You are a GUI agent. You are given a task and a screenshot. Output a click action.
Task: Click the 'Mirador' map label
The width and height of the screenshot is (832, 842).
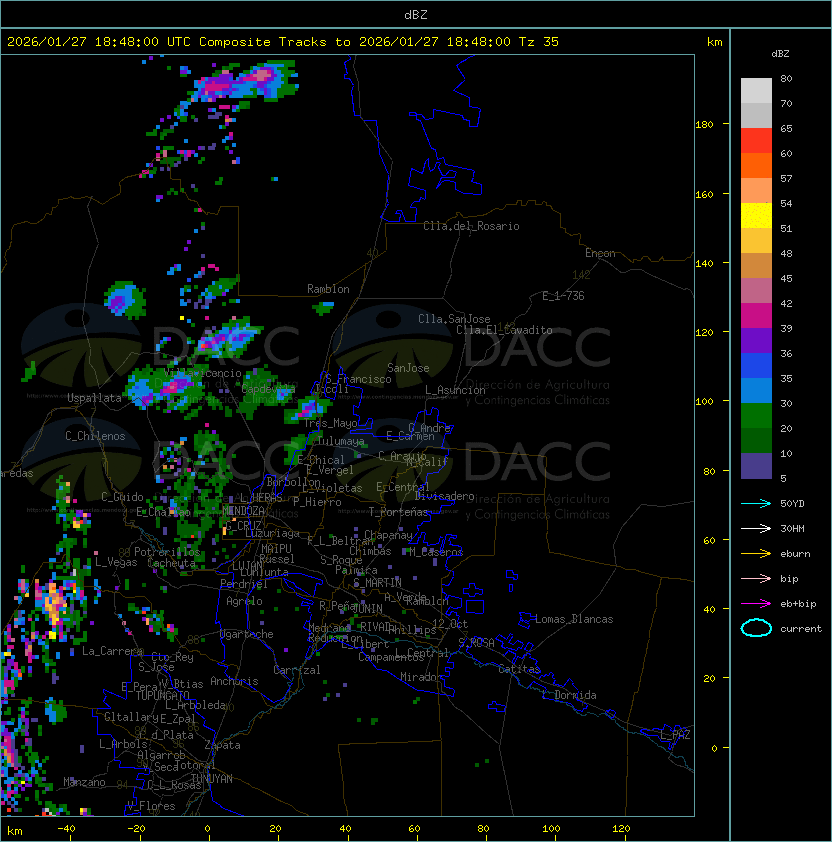[x=422, y=677]
